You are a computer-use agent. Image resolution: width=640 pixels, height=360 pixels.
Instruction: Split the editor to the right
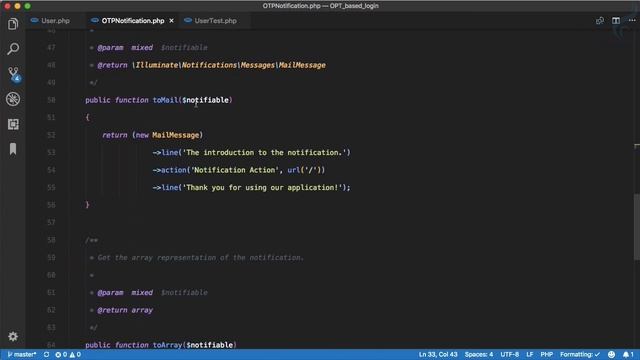(616, 20)
